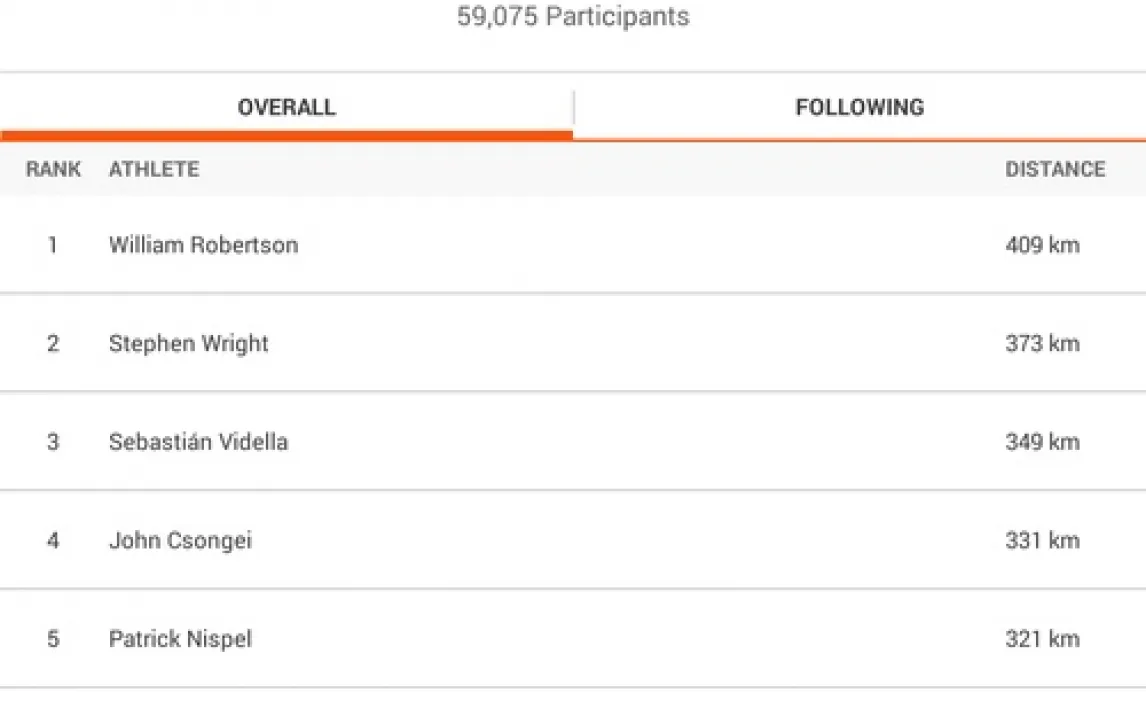Click the RANK column header
The width and height of the screenshot is (1146, 716).
click(x=54, y=169)
